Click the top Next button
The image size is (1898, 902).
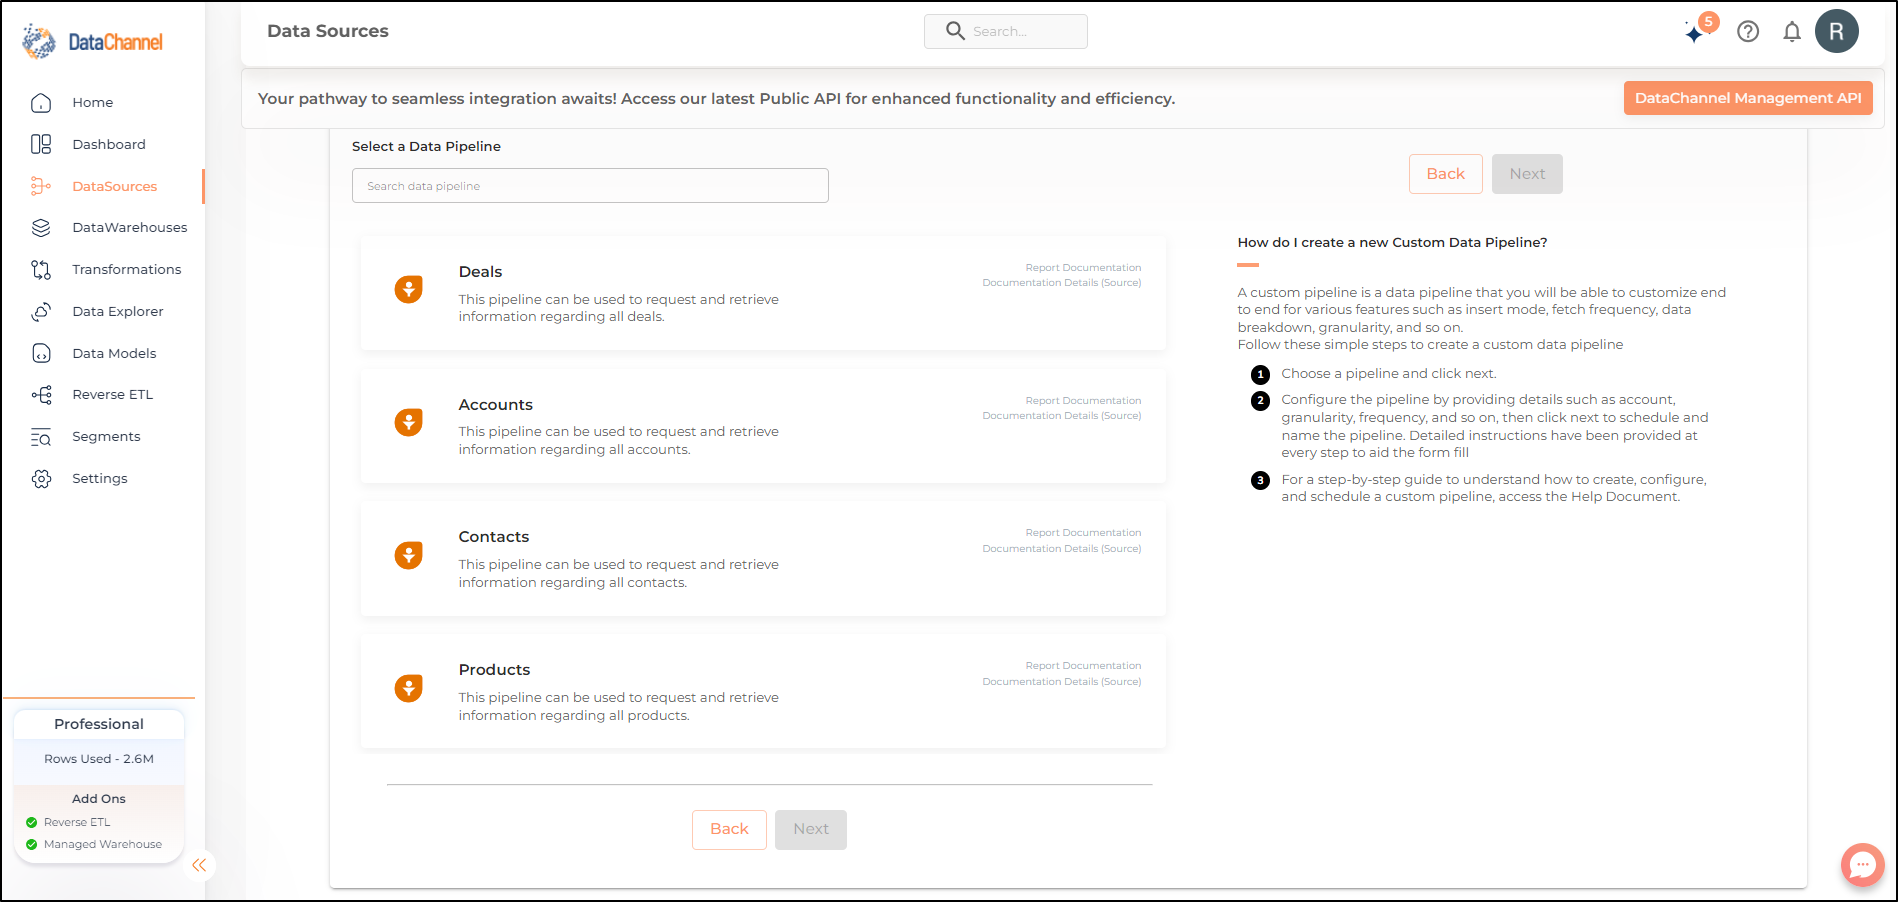(1527, 174)
